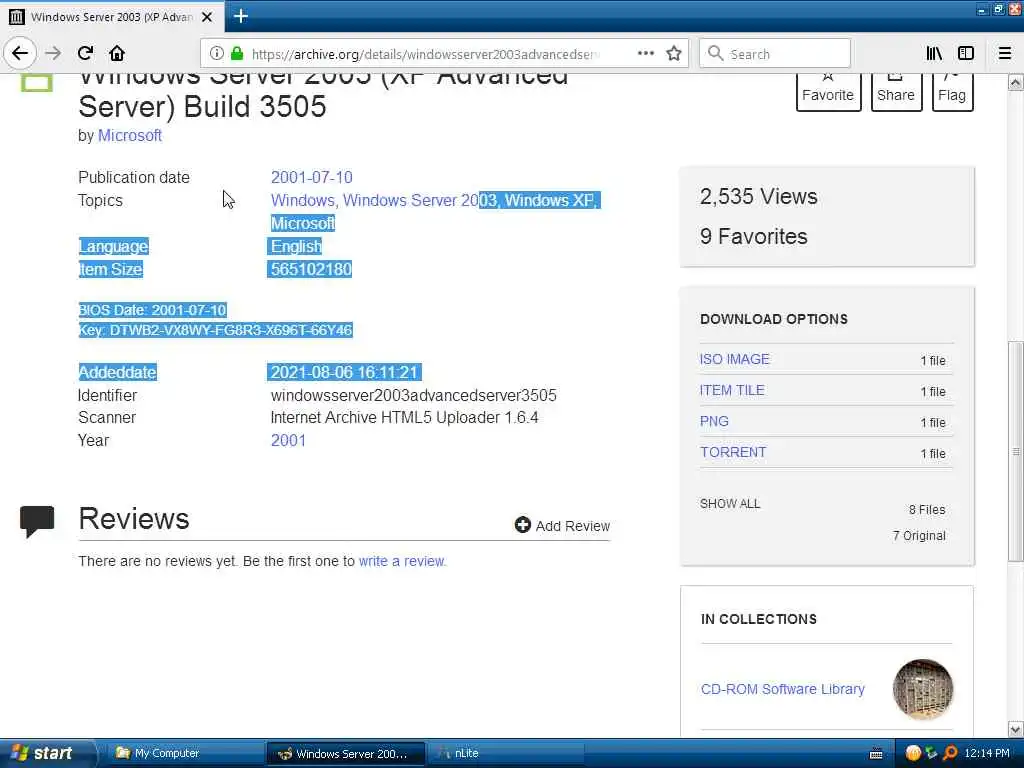Click the page scrollbar up arrow
This screenshot has height=768, width=1024.
click(x=1015, y=82)
